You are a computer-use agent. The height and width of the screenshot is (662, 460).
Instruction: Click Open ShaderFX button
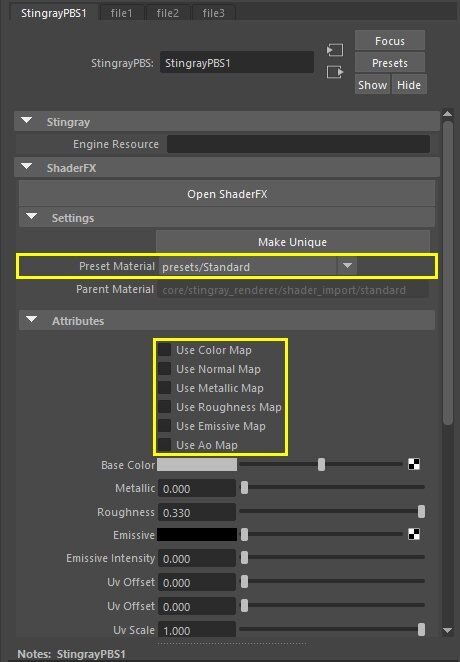click(x=227, y=194)
